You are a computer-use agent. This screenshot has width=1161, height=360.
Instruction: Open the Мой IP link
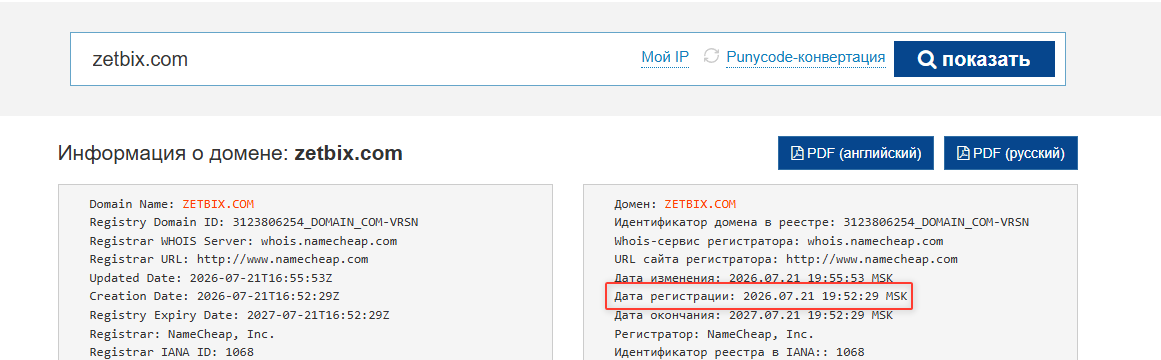pos(665,57)
